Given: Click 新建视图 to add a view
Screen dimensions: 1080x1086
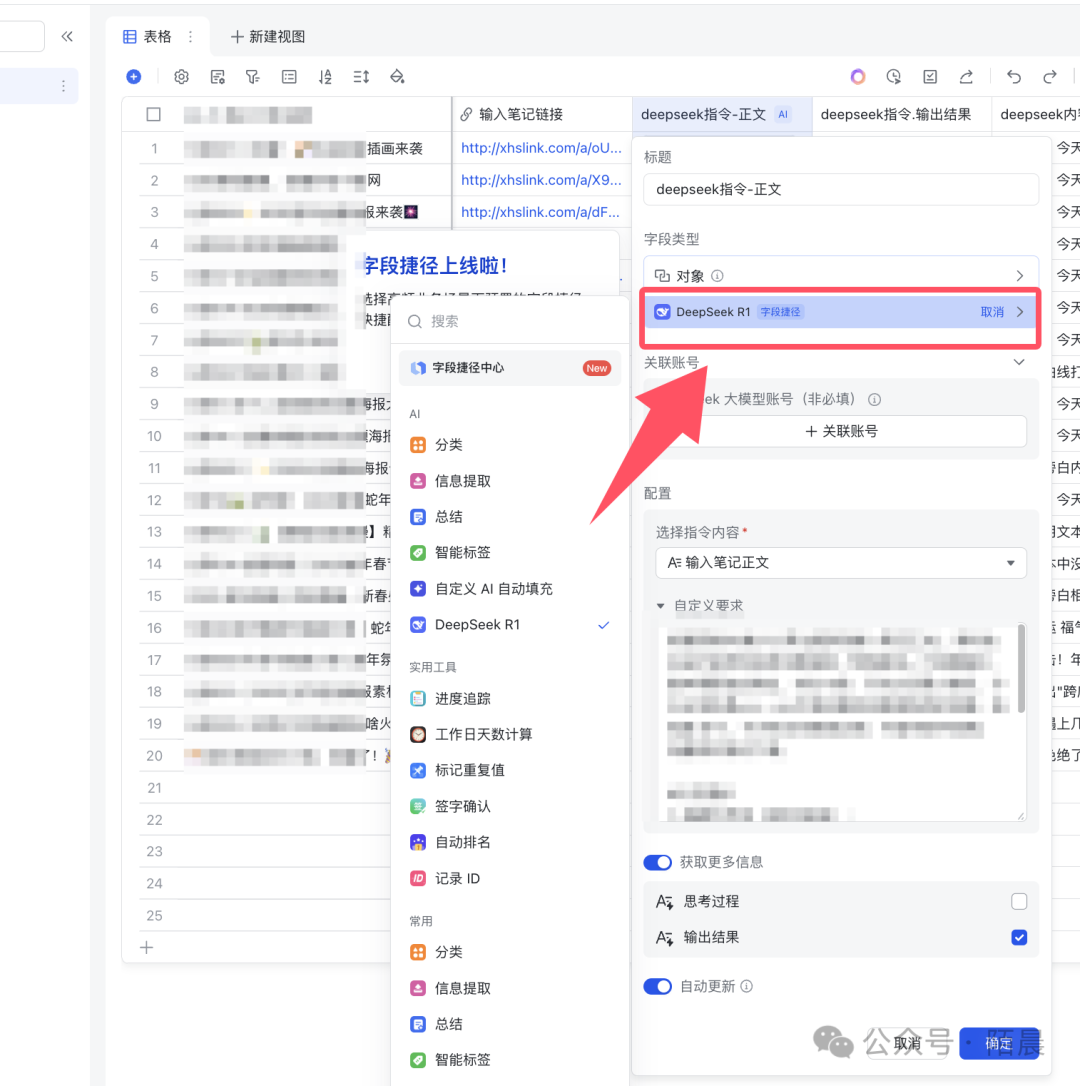Looking at the screenshot, I should click(268, 37).
